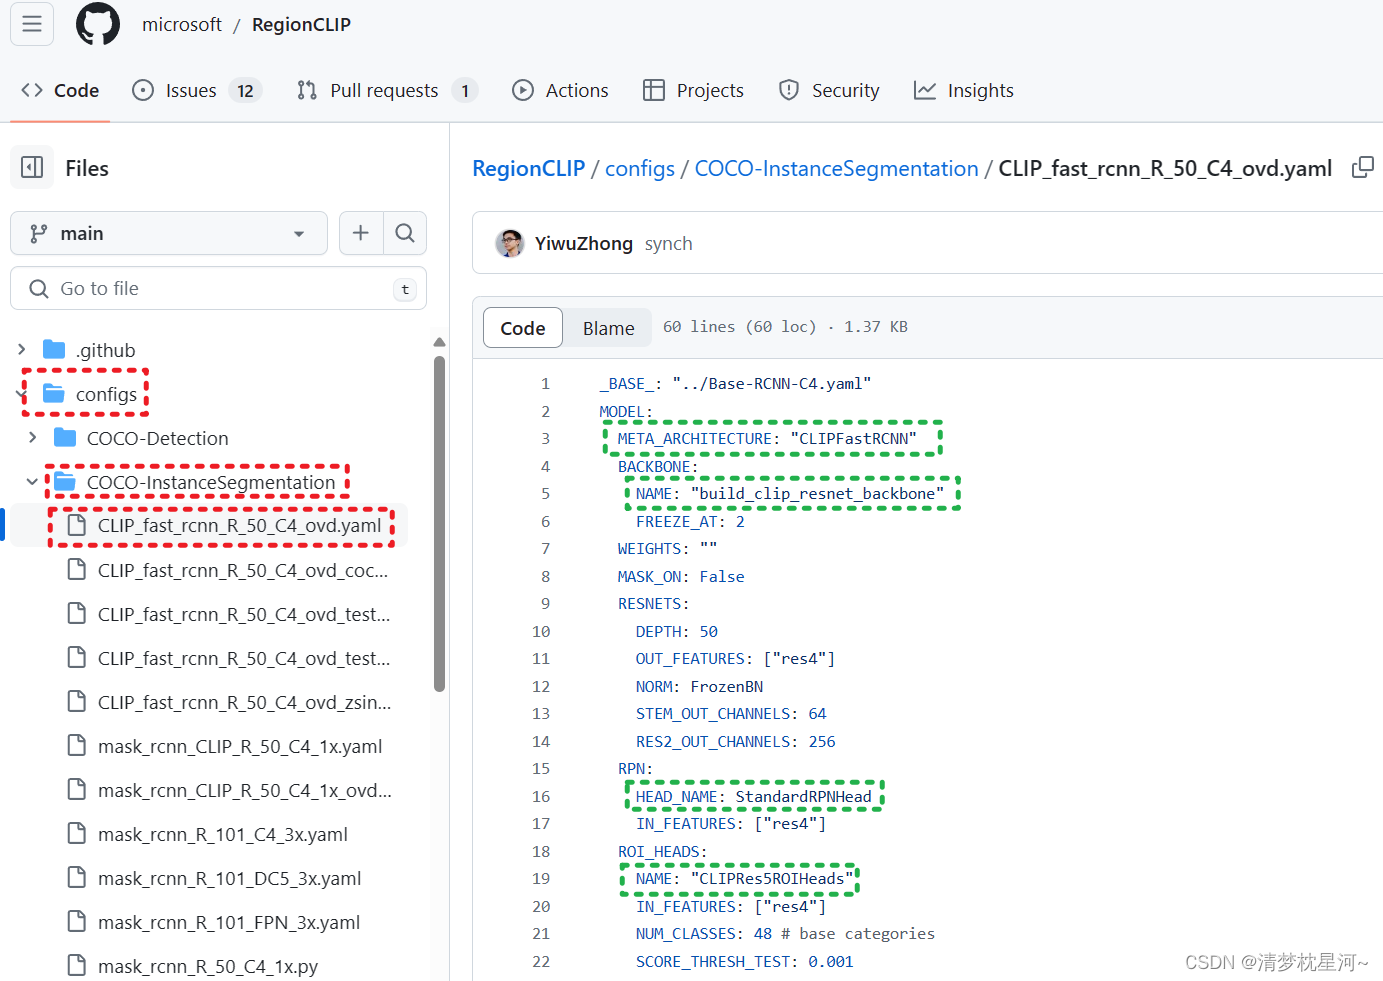Open the Issues tab
1383x981 pixels.
(196, 90)
